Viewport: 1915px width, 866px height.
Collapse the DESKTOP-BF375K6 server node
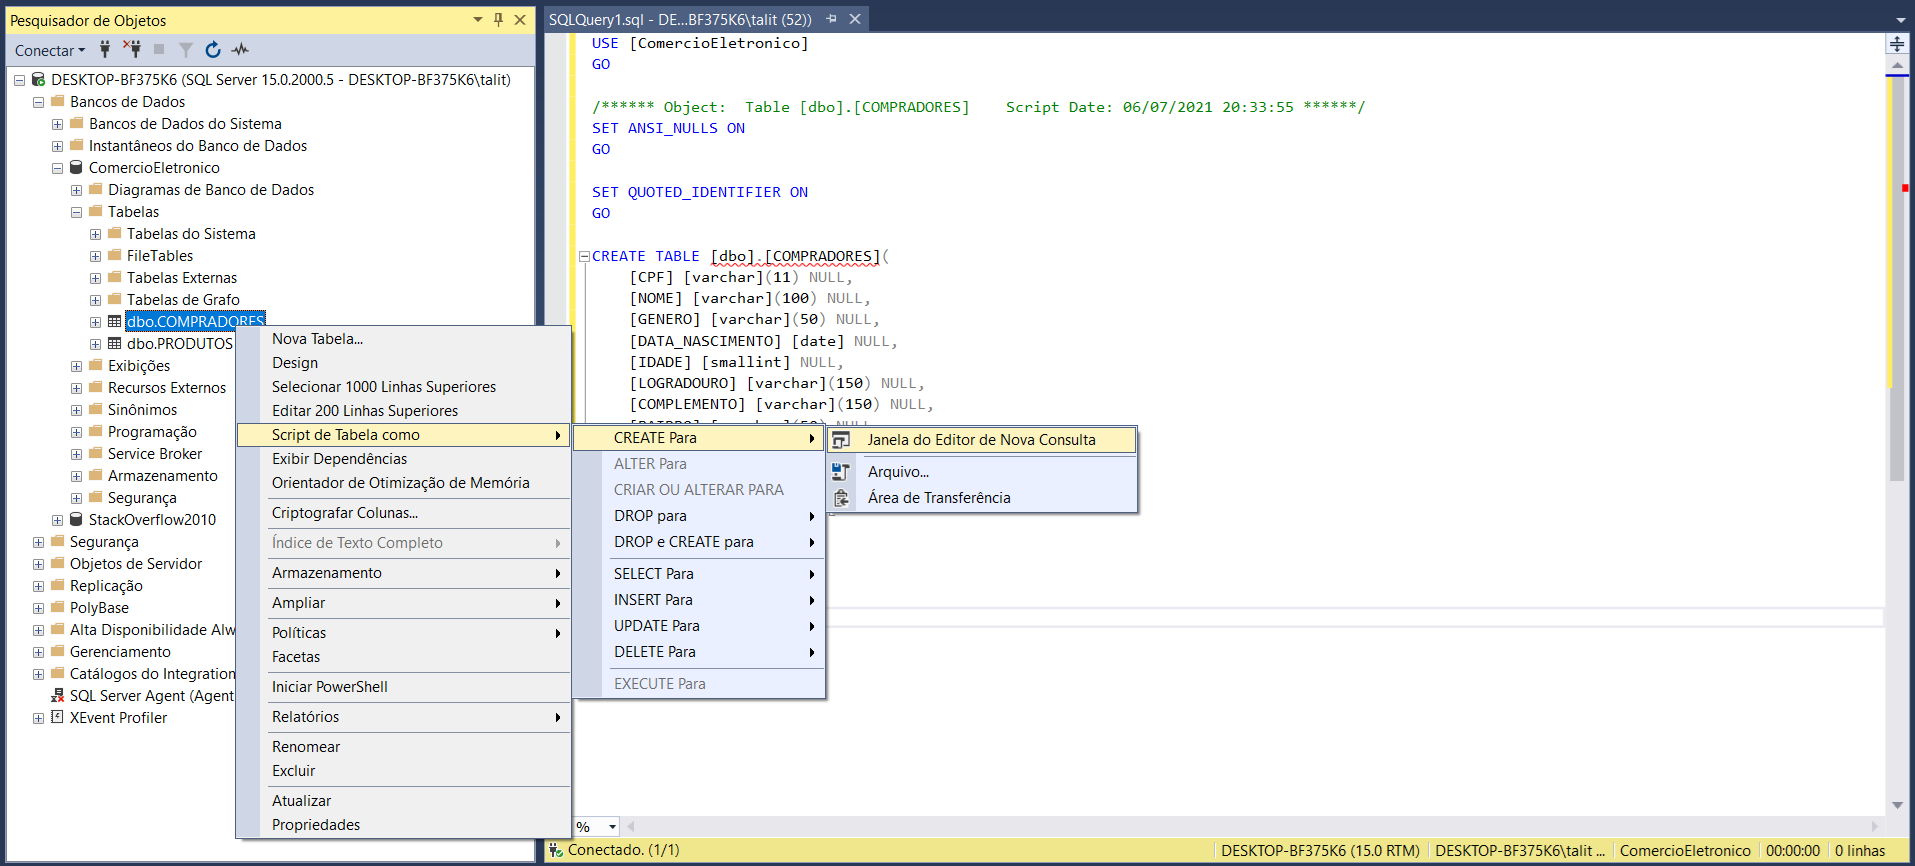click(x=19, y=80)
